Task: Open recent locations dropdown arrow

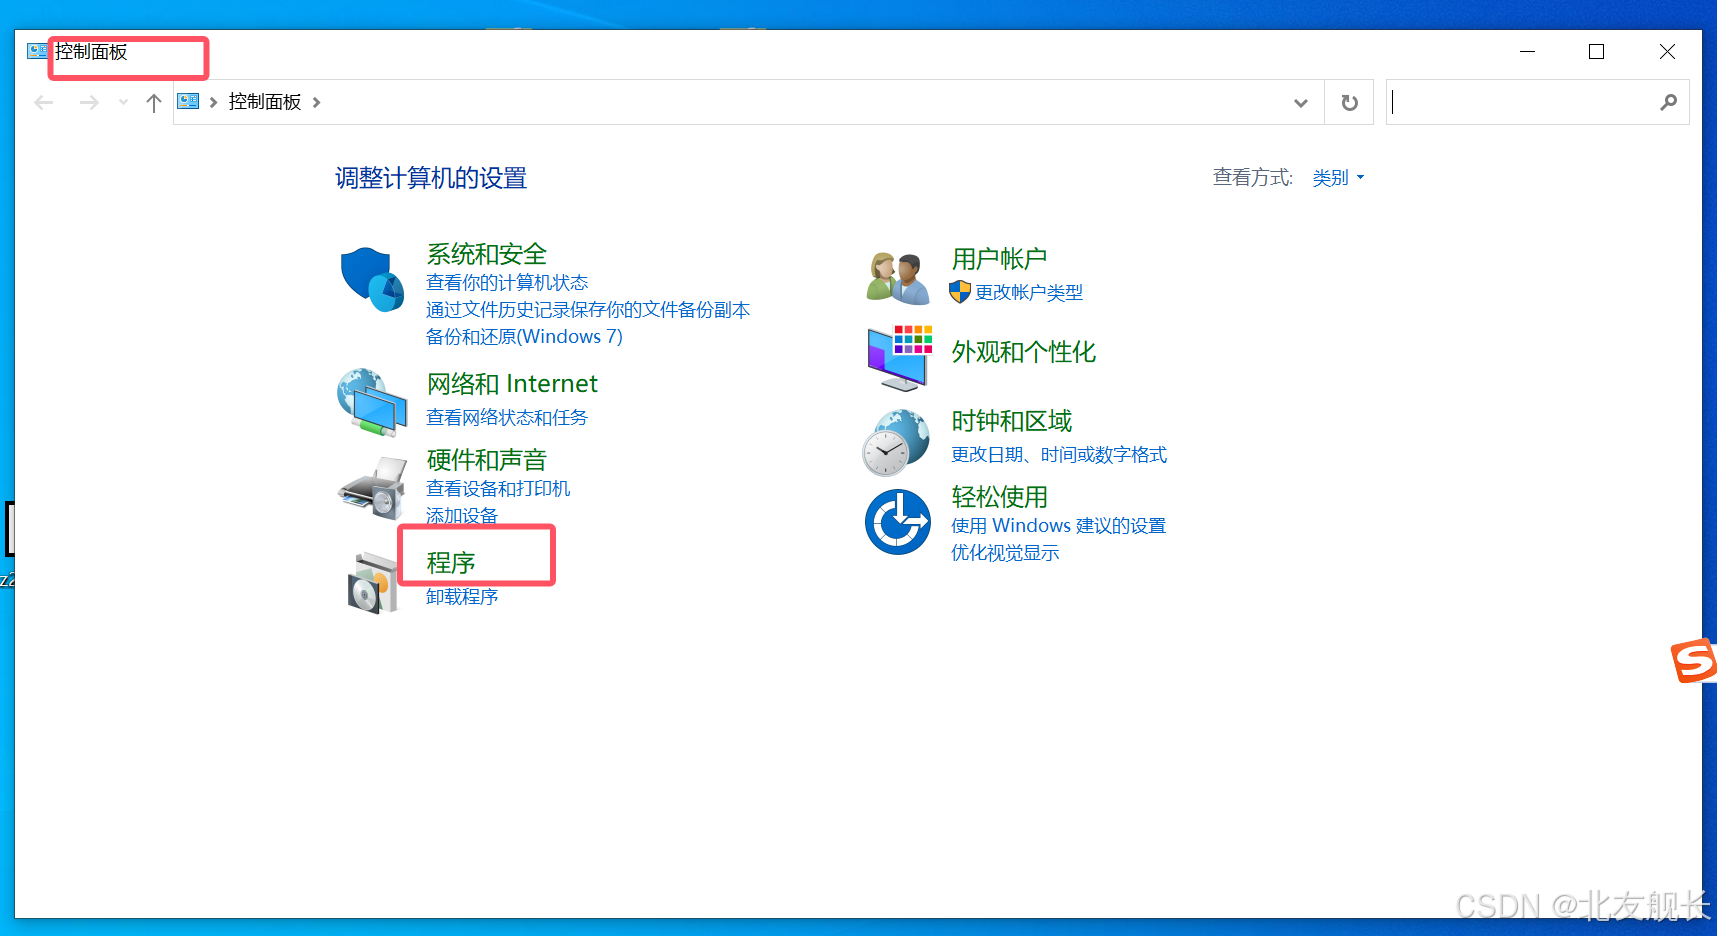Action: pos(123,102)
